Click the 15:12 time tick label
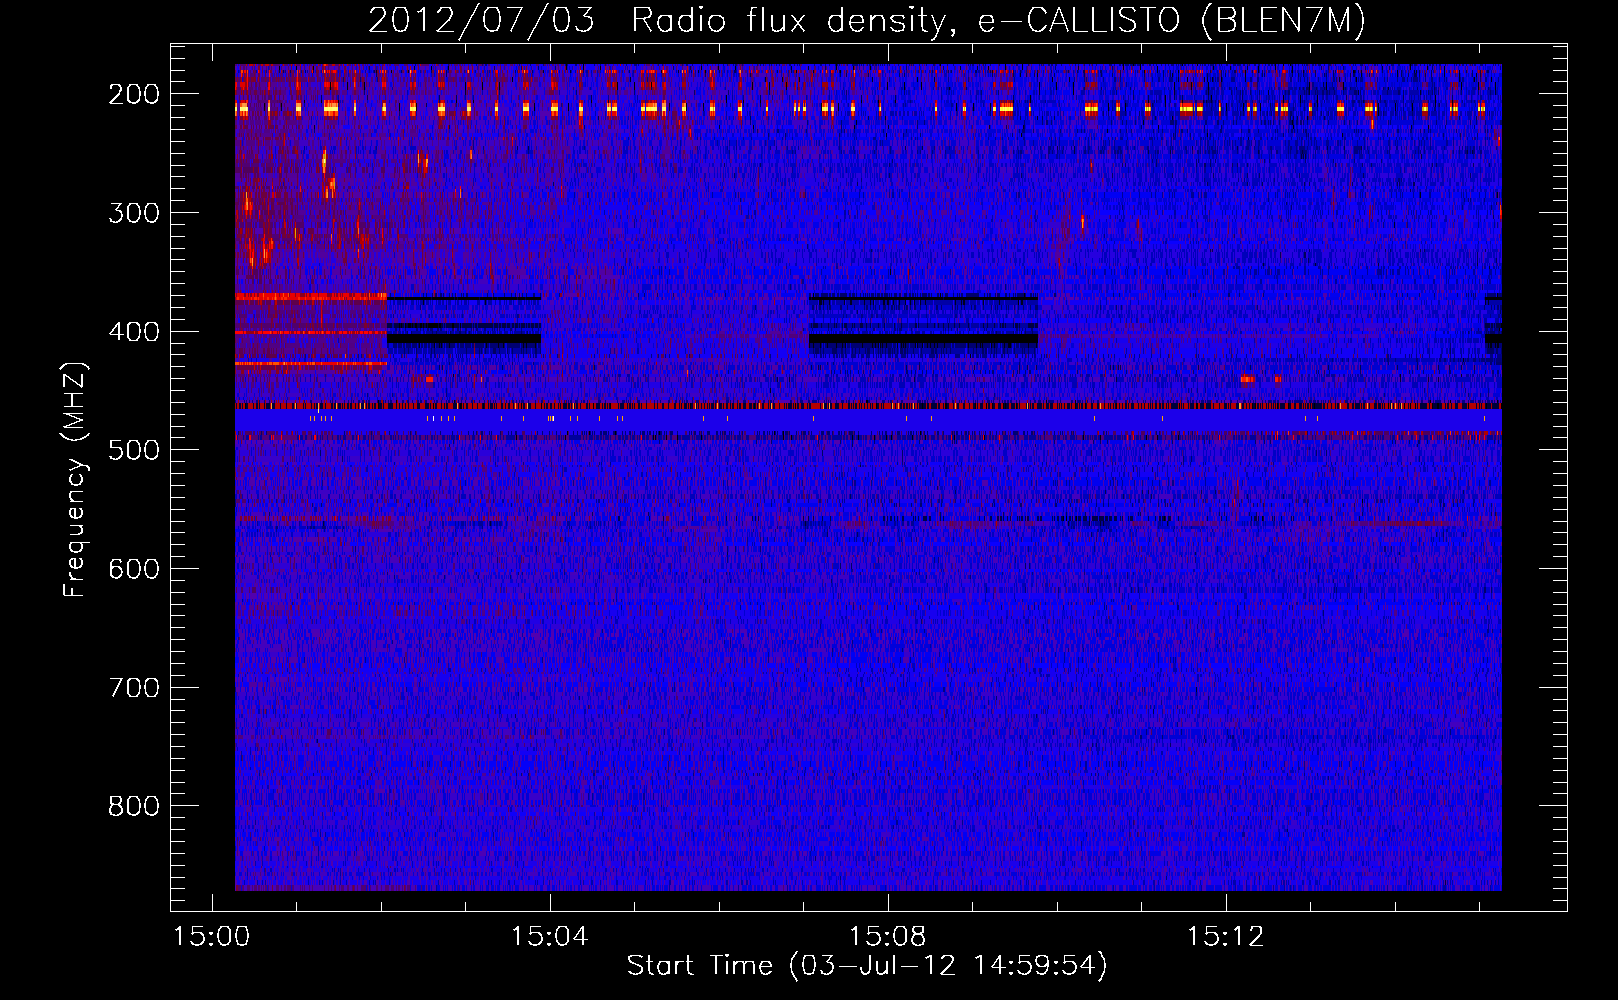 point(1225,937)
